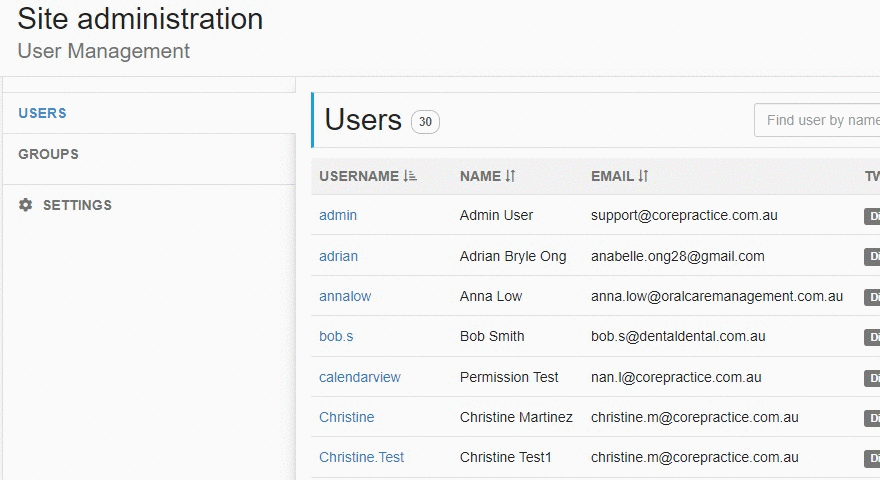Viewport: 880px width, 480px height.
Task: Sort by Name column arrows icon
Action: point(510,176)
